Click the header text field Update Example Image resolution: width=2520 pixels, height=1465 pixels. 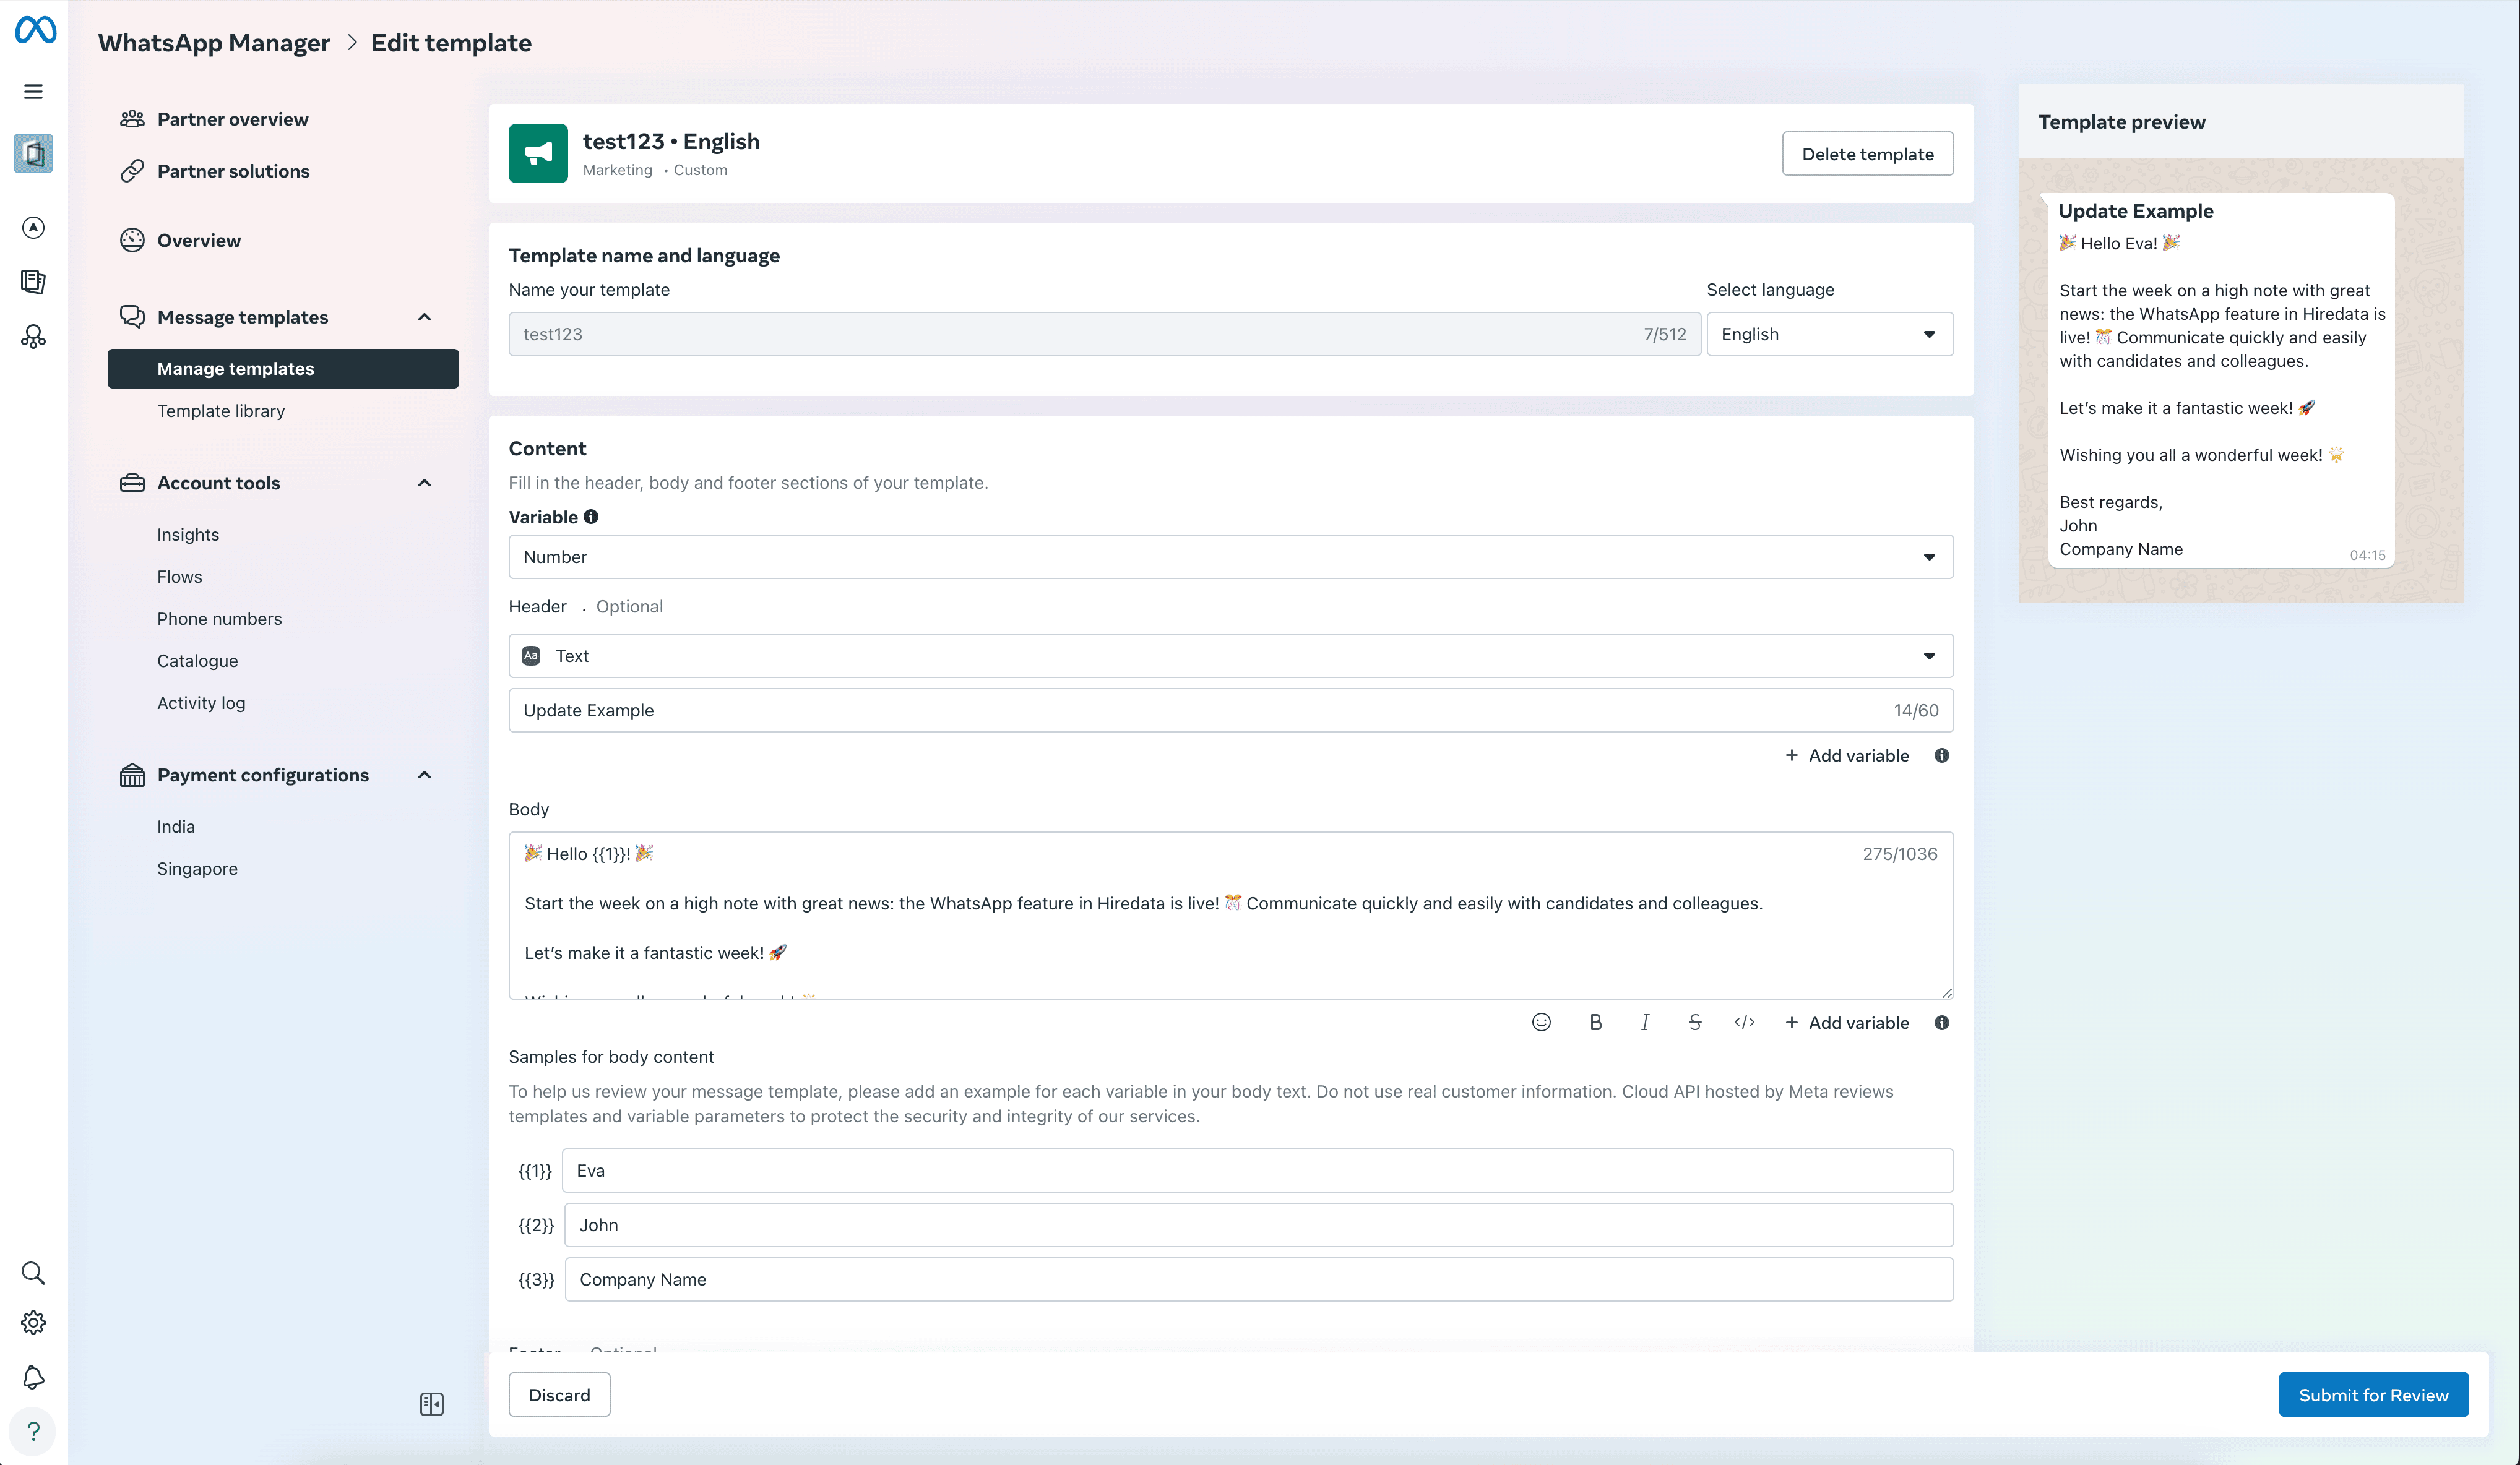point(1230,710)
